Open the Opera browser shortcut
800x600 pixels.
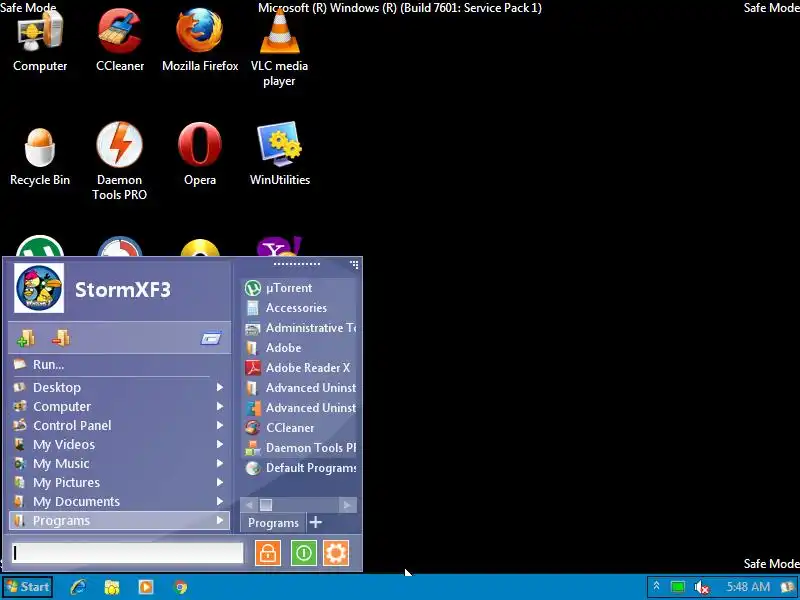(200, 155)
